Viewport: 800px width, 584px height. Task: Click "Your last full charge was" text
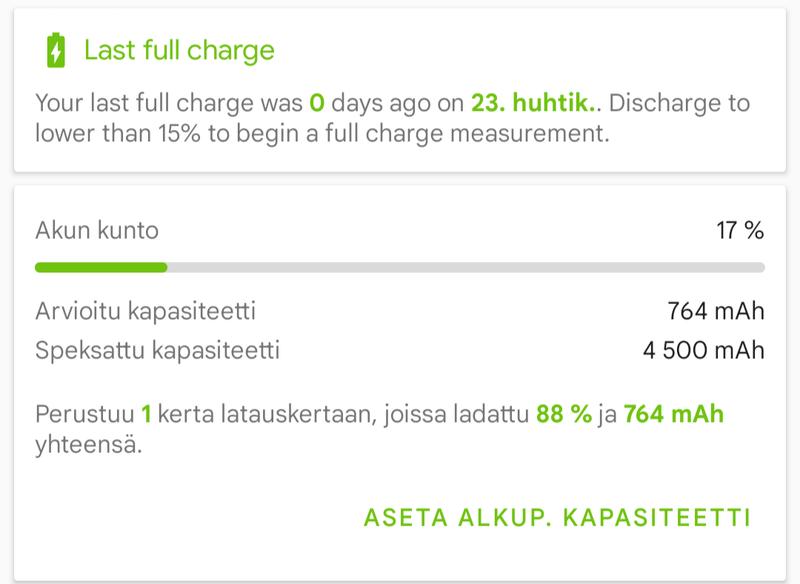pos(168,104)
